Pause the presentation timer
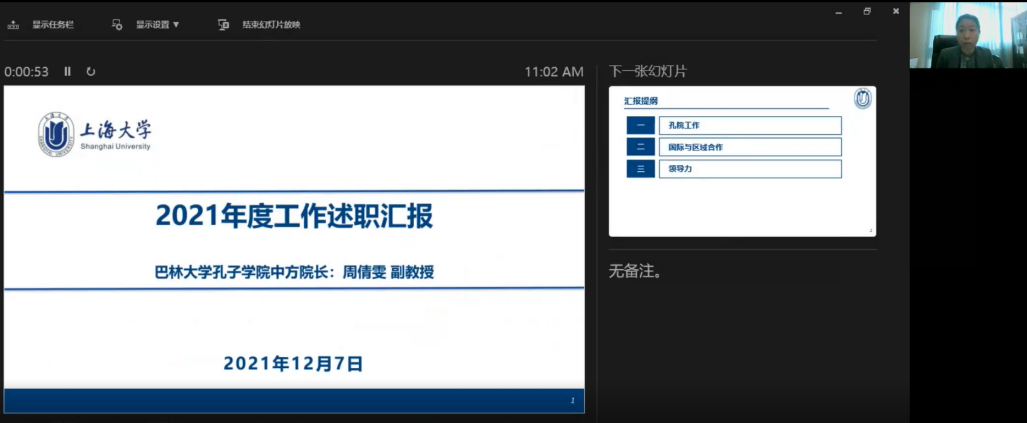 (x=67, y=71)
